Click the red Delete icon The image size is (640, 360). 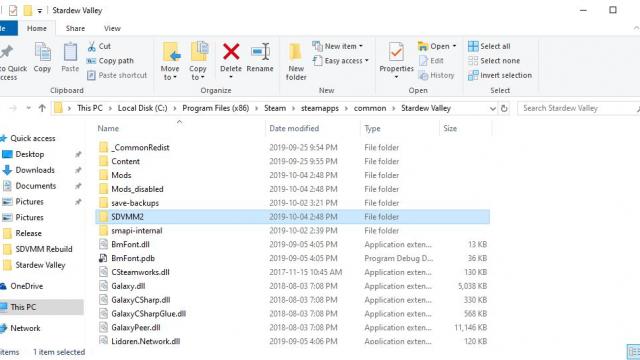point(231,52)
